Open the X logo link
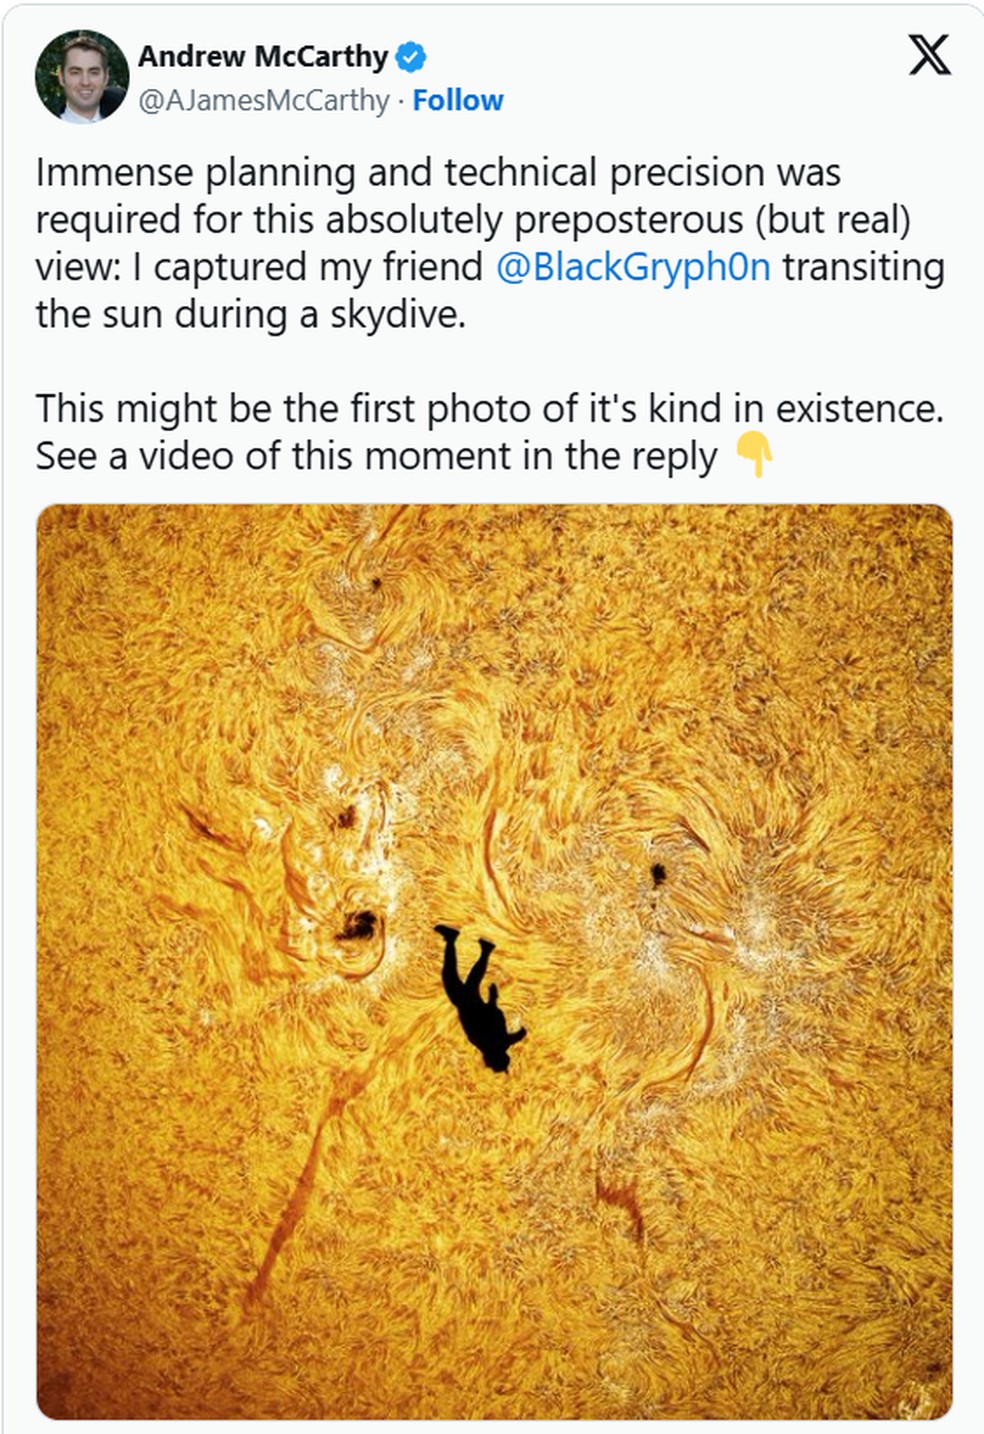Screen dimensions: 984x1434 929,54
